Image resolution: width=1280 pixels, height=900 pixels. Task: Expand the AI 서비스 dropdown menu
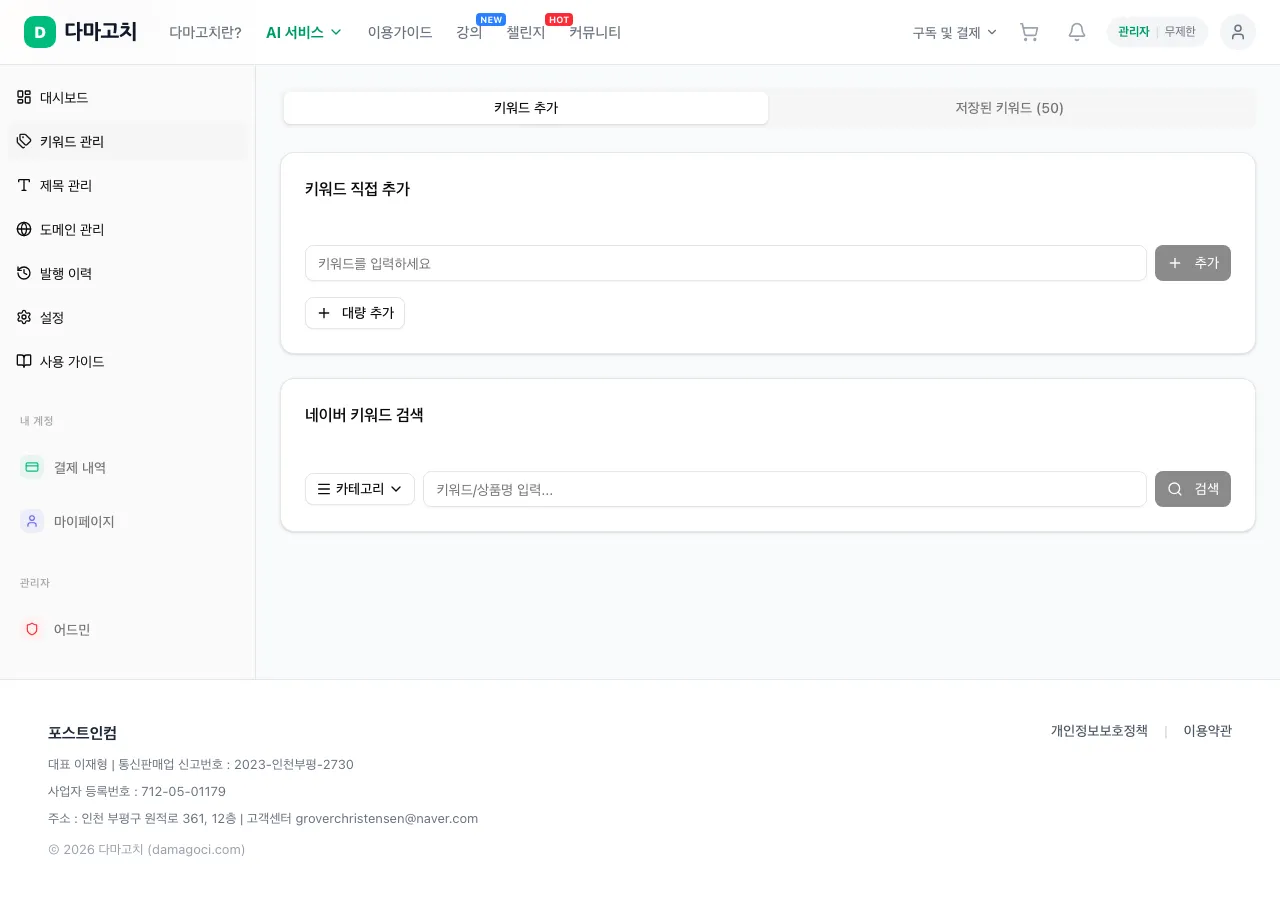[304, 32]
